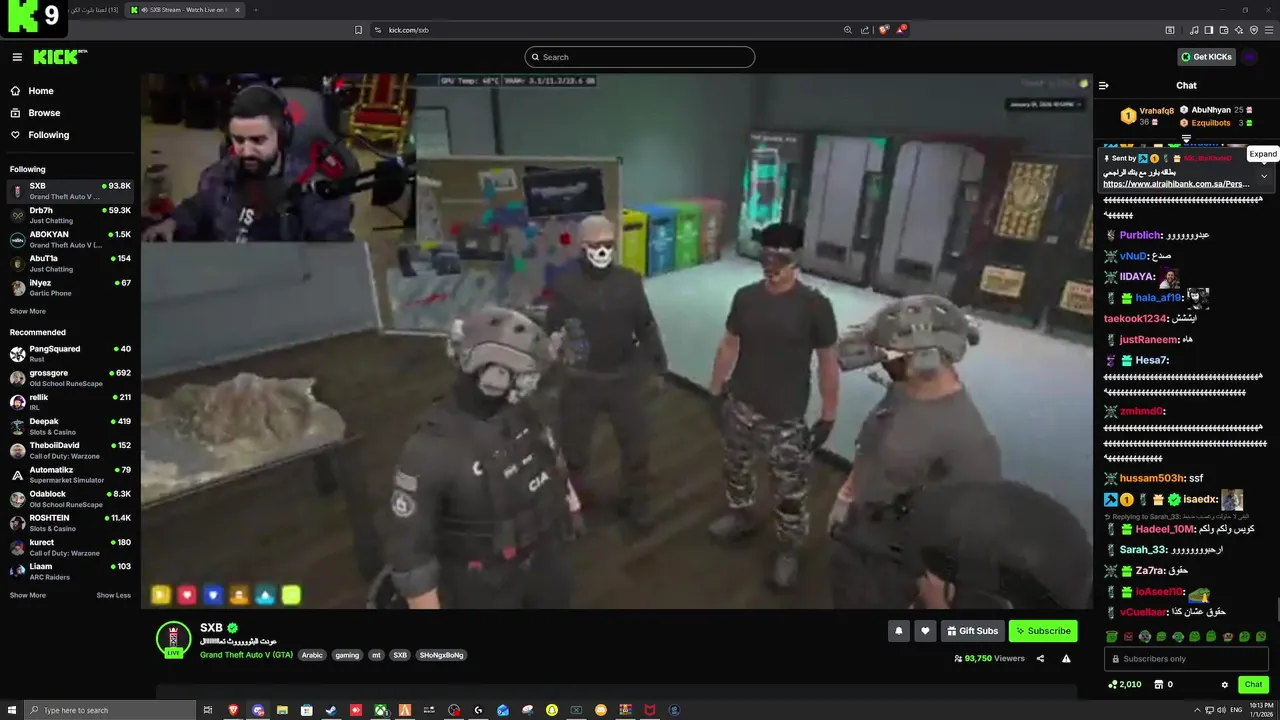Screen dimensions: 1280x720
Task: Collapse pinned message with the chevron arrow
Action: (1264, 176)
